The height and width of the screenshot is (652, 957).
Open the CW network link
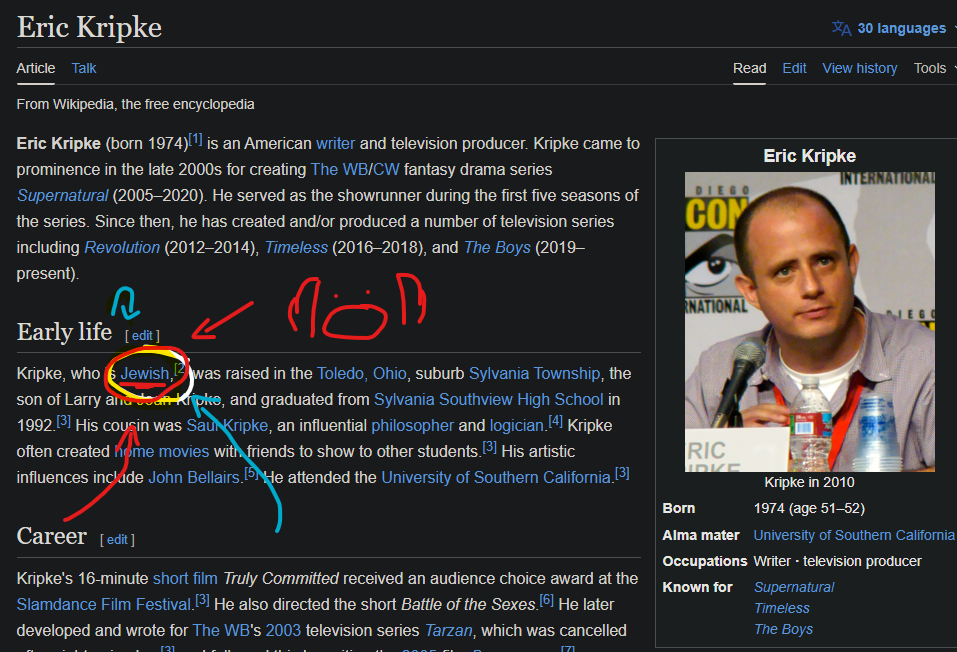tap(386, 169)
